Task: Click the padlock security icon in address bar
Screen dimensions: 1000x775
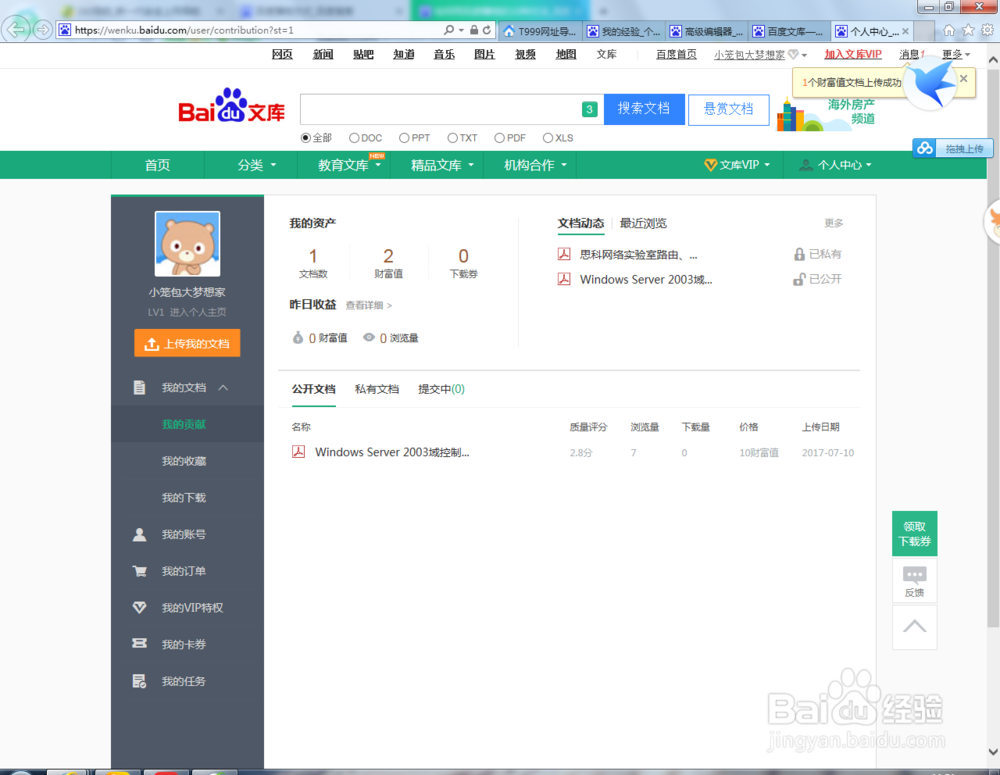Action: click(474, 30)
